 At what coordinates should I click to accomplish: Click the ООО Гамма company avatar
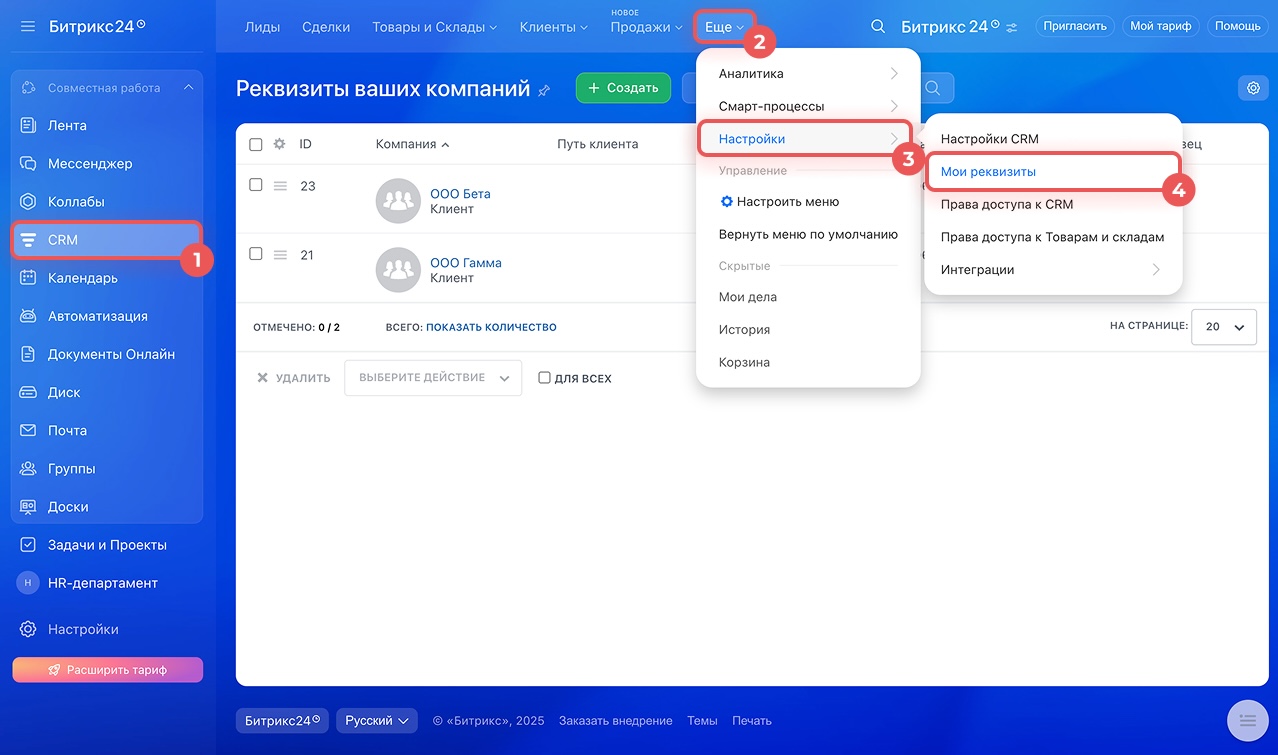coord(398,270)
